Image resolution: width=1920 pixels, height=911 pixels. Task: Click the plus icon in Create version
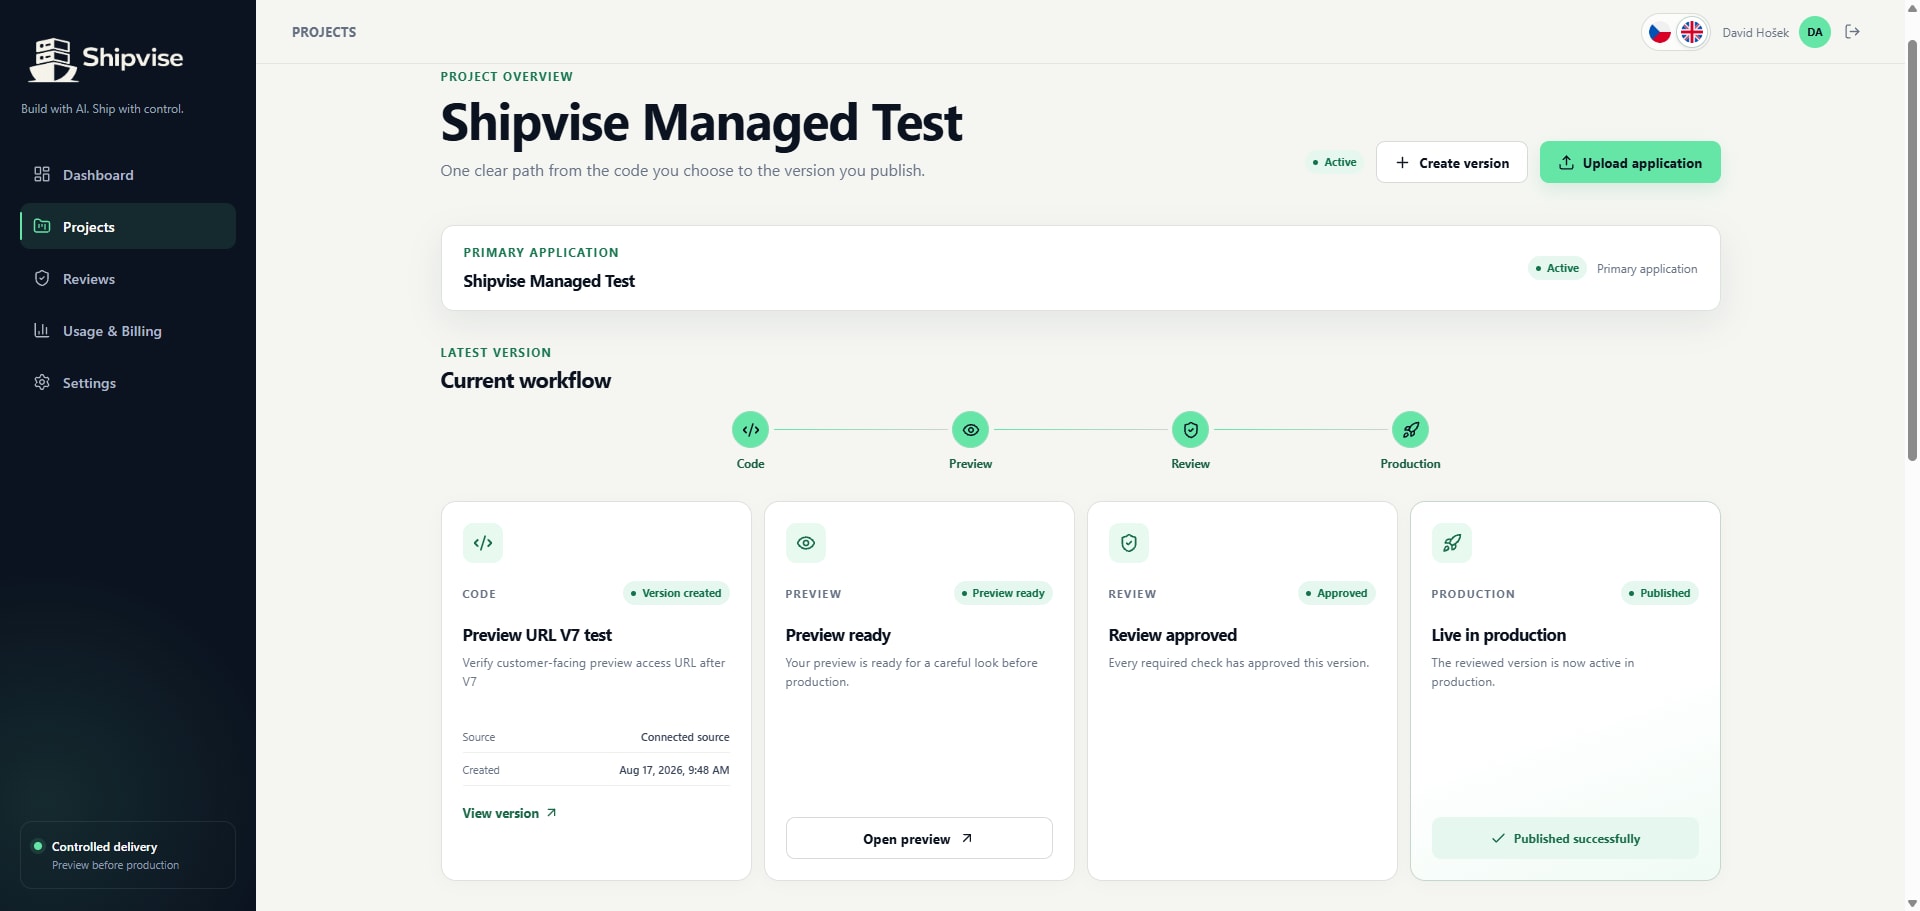1402,162
